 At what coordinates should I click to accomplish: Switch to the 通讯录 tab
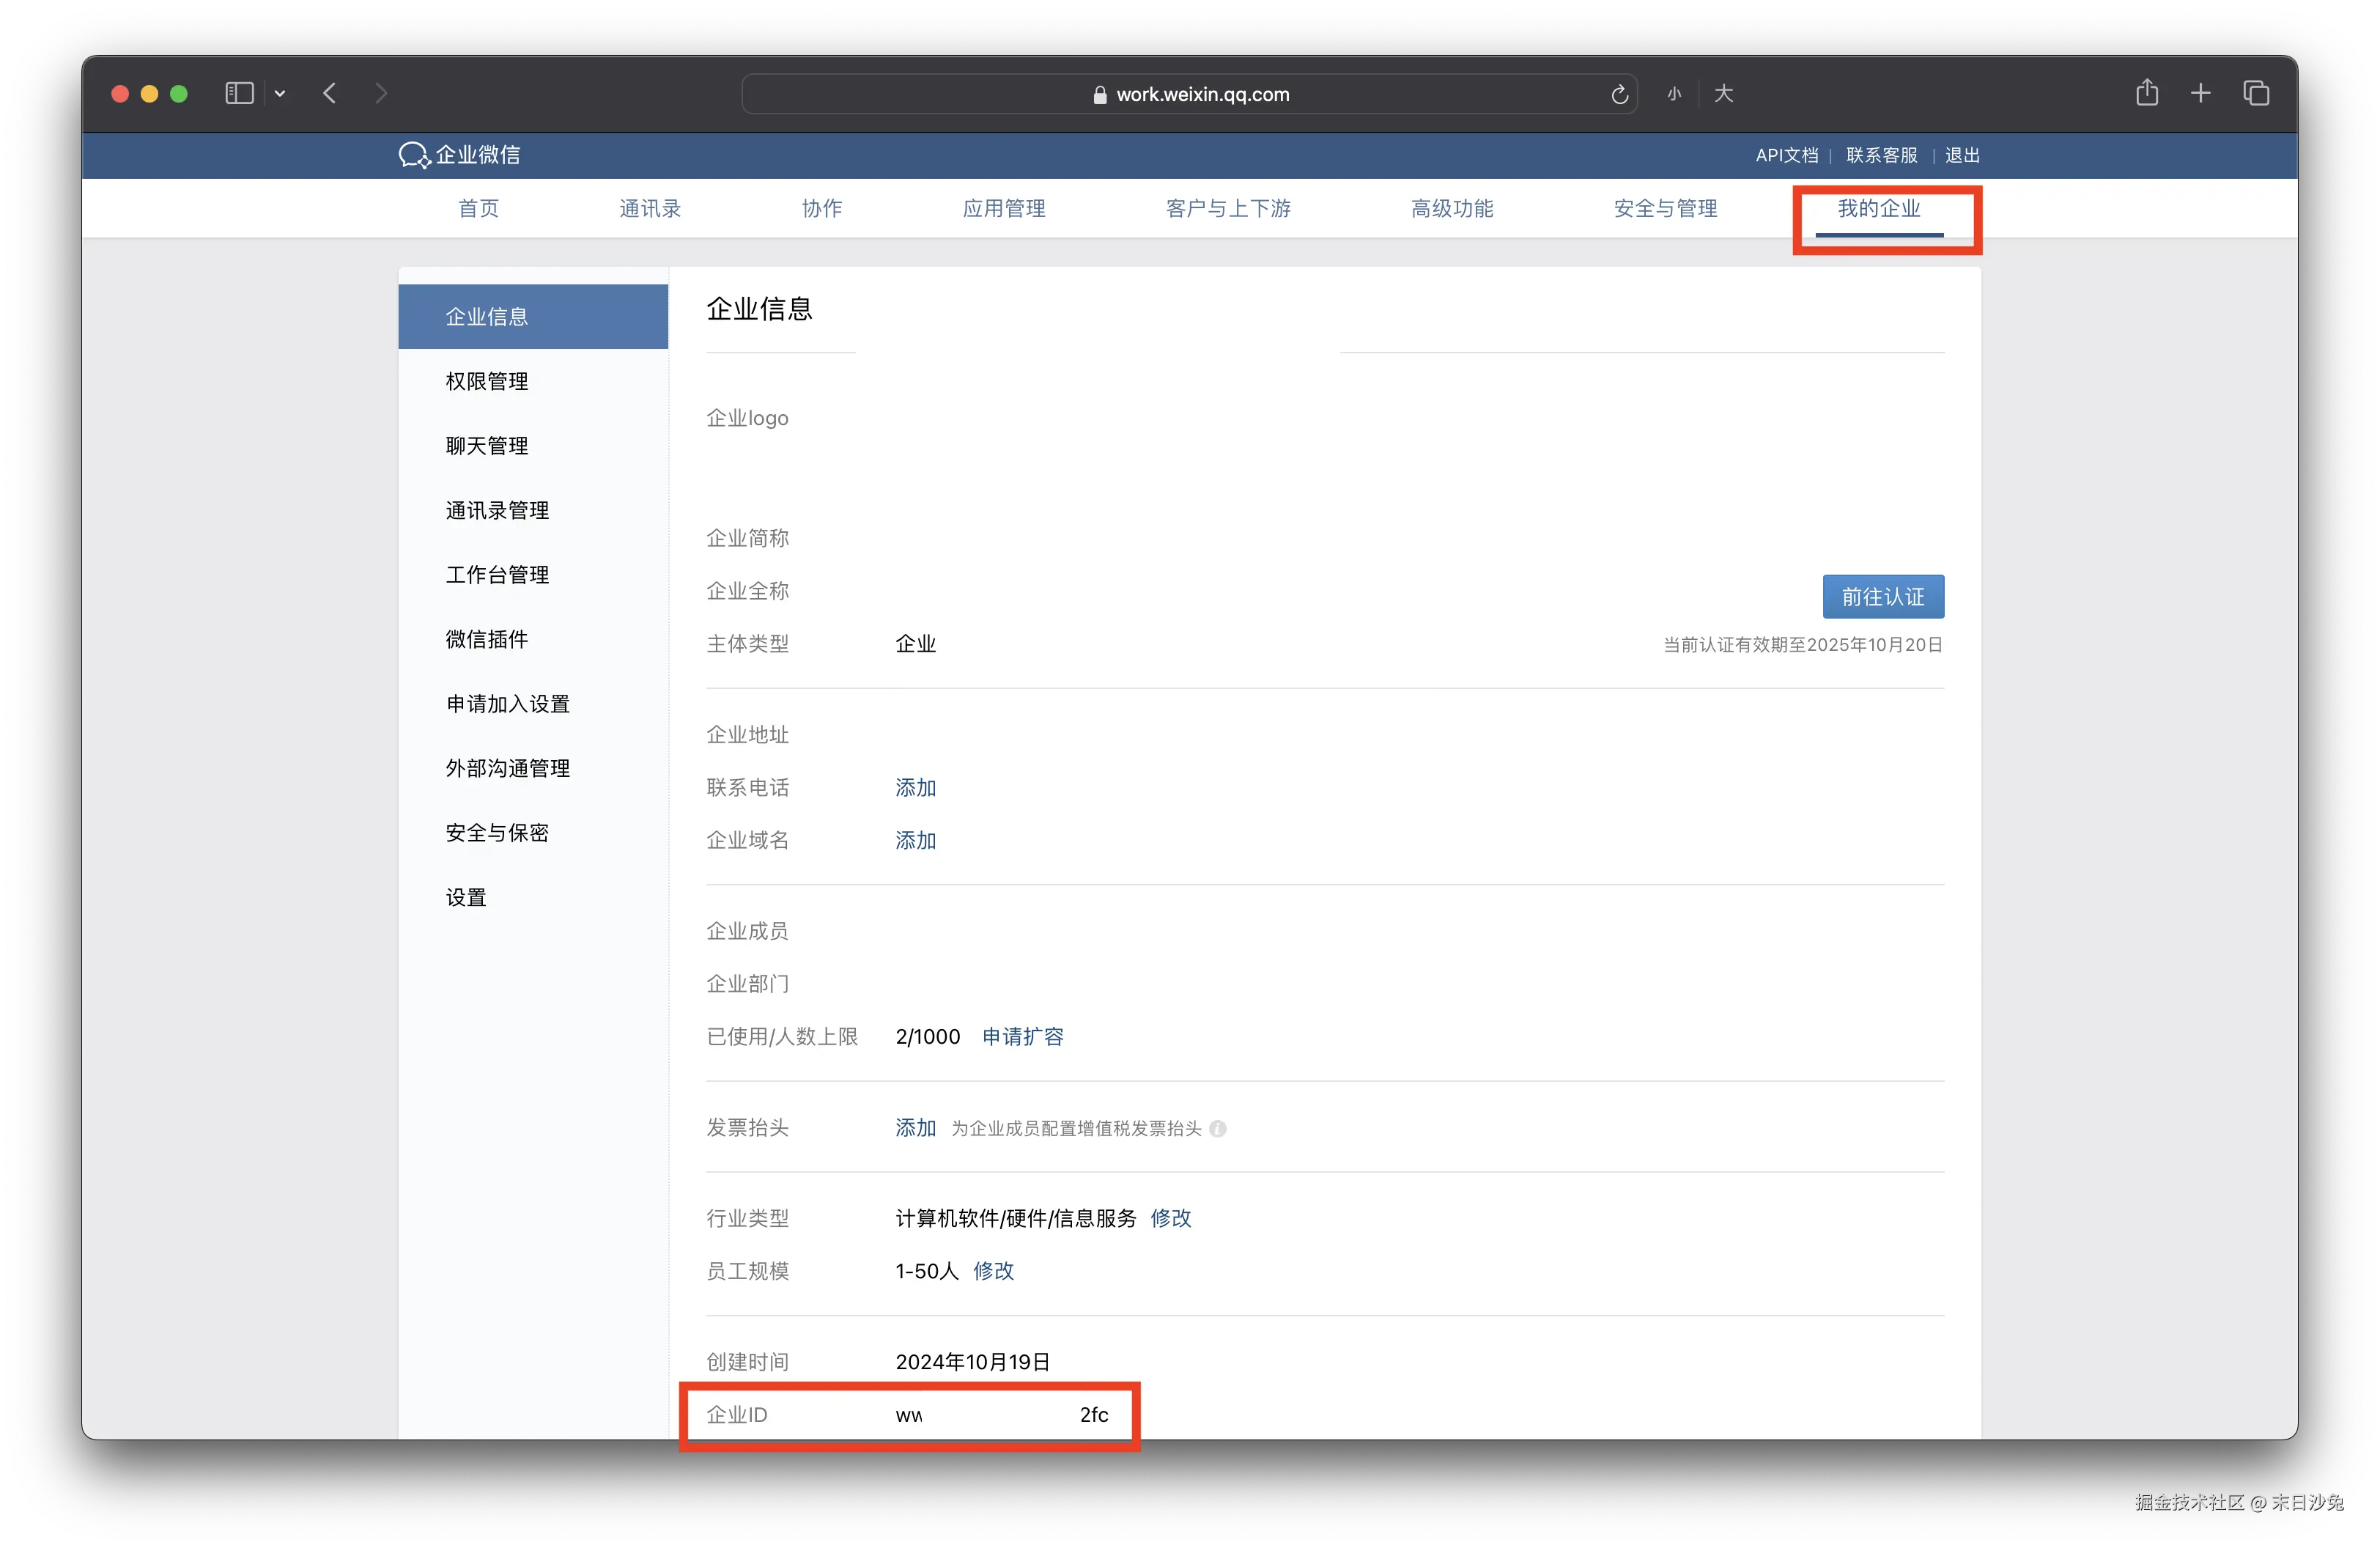tap(650, 208)
